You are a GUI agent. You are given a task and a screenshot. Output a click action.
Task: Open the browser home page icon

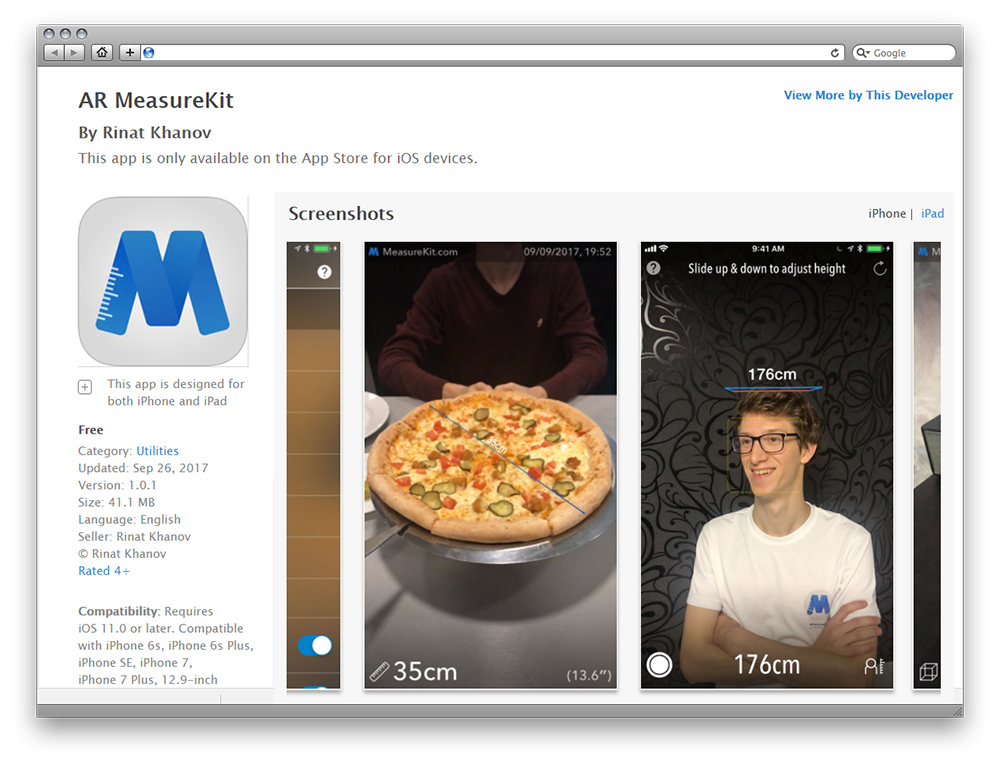[101, 53]
